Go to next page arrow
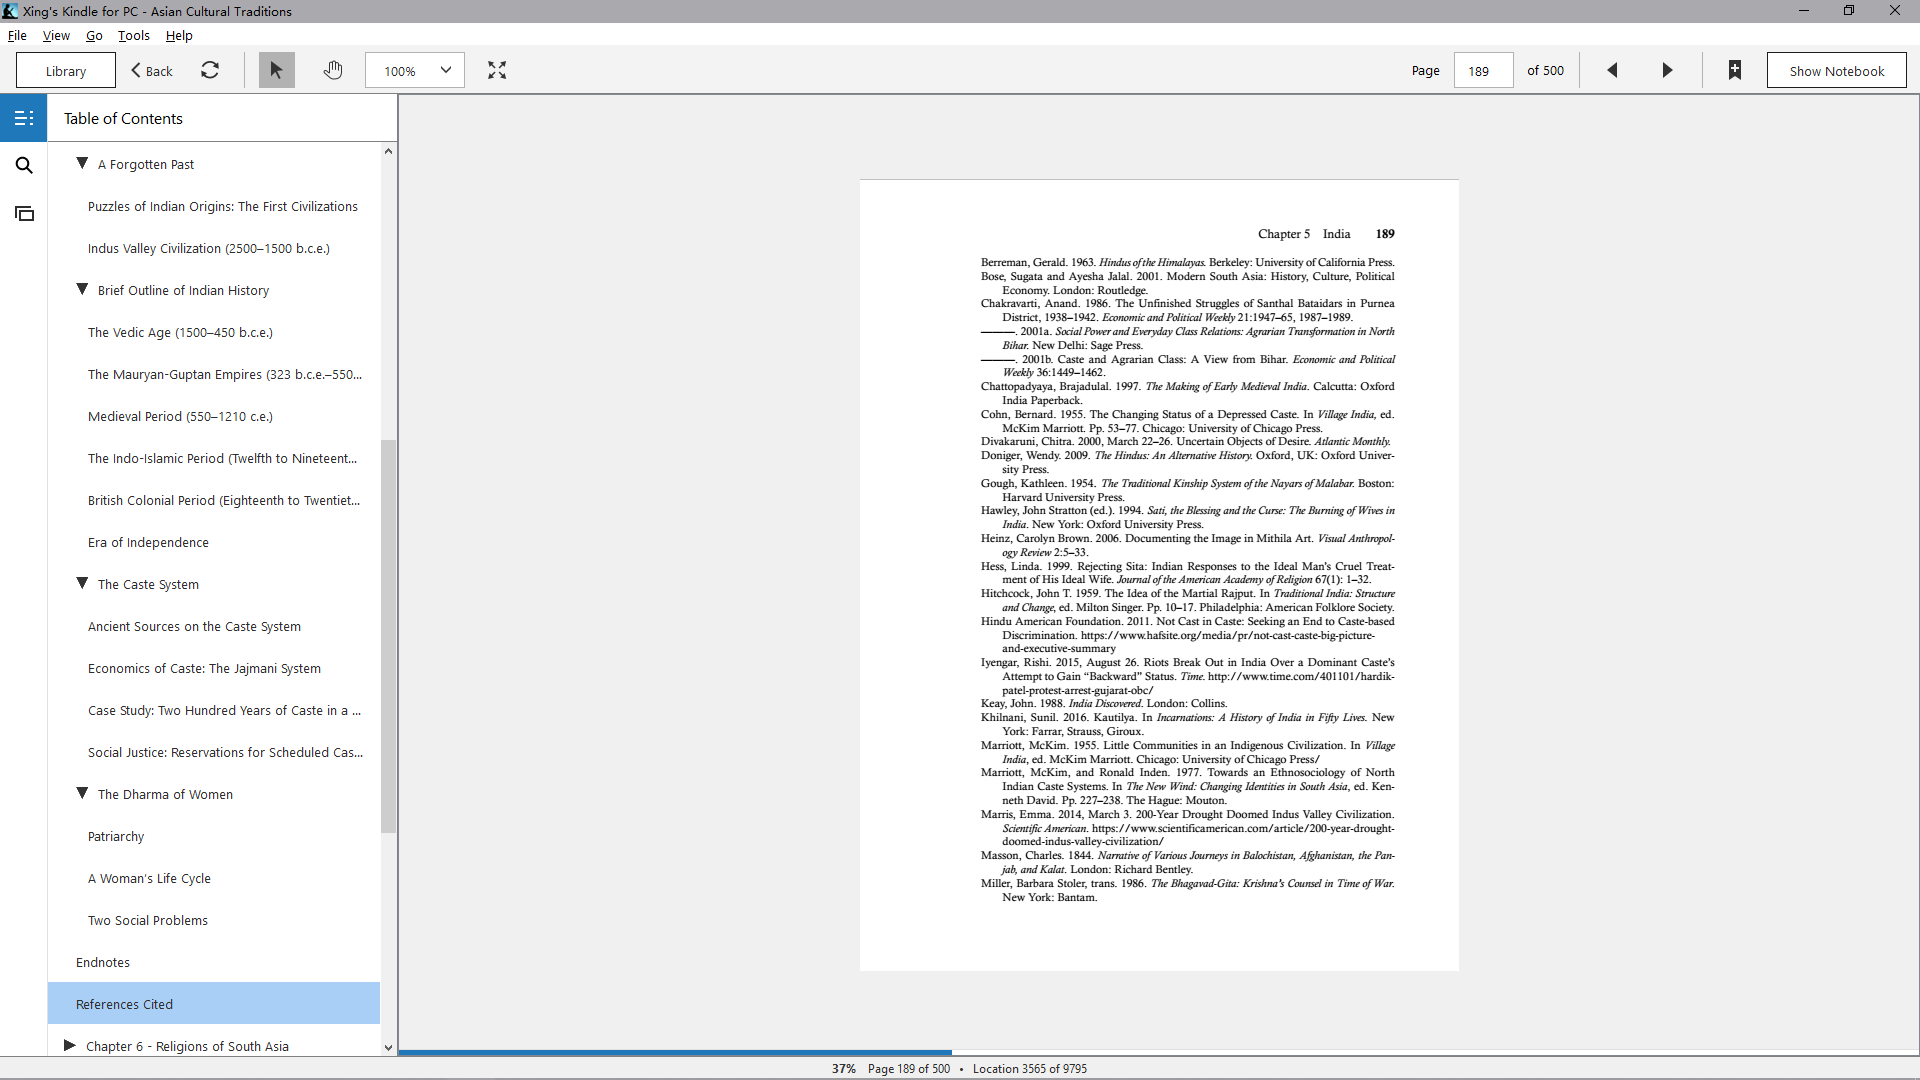Viewport: 1920px width, 1080px height. click(1667, 70)
